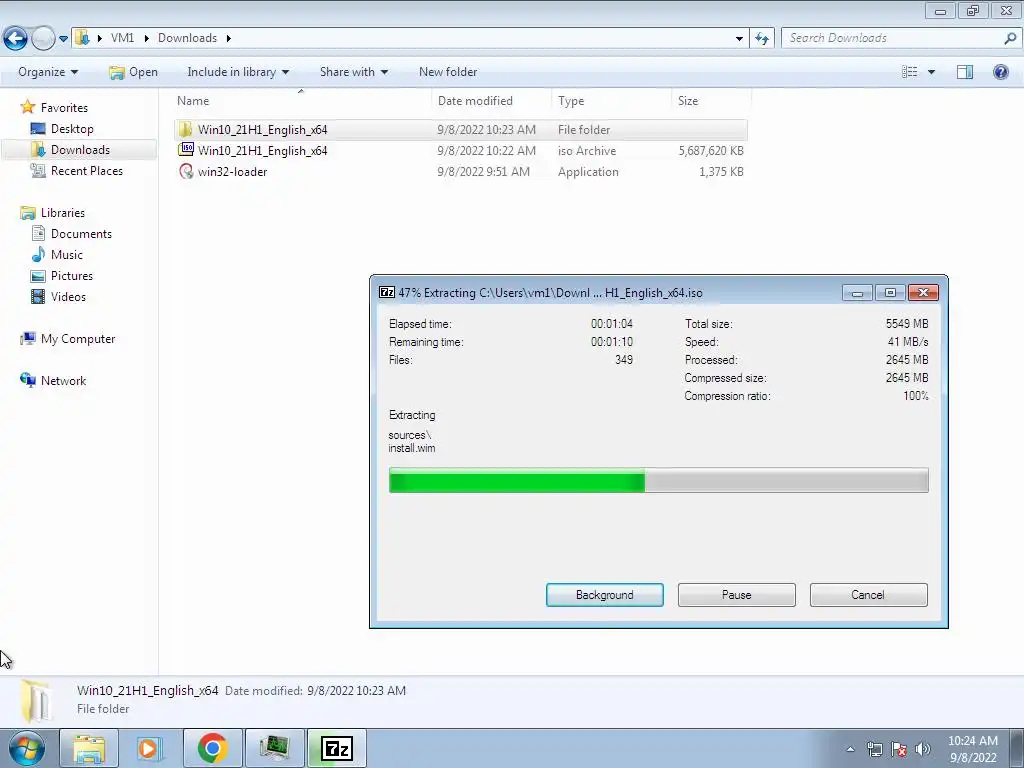
Task: Click the Action Center flag icon
Action: point(899,749)
